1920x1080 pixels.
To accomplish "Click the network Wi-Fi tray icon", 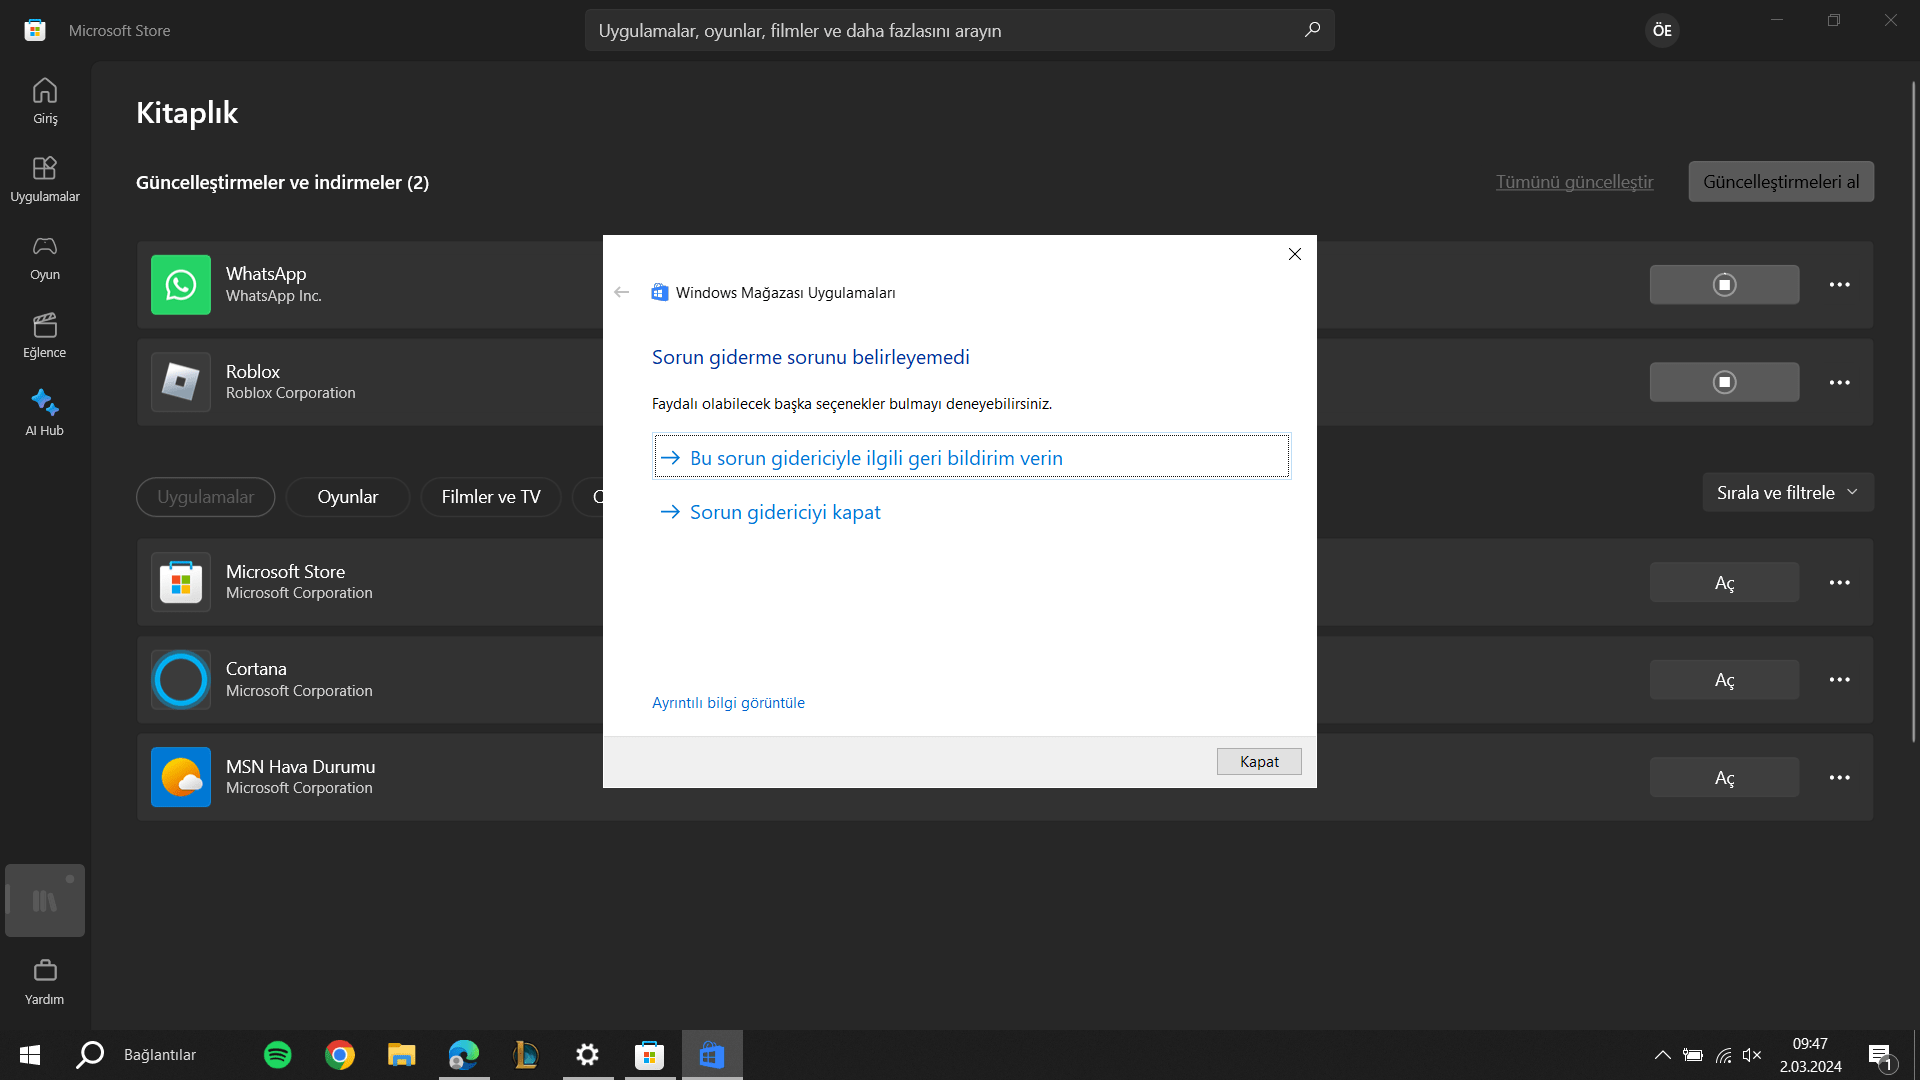I will point(1723,1055).
